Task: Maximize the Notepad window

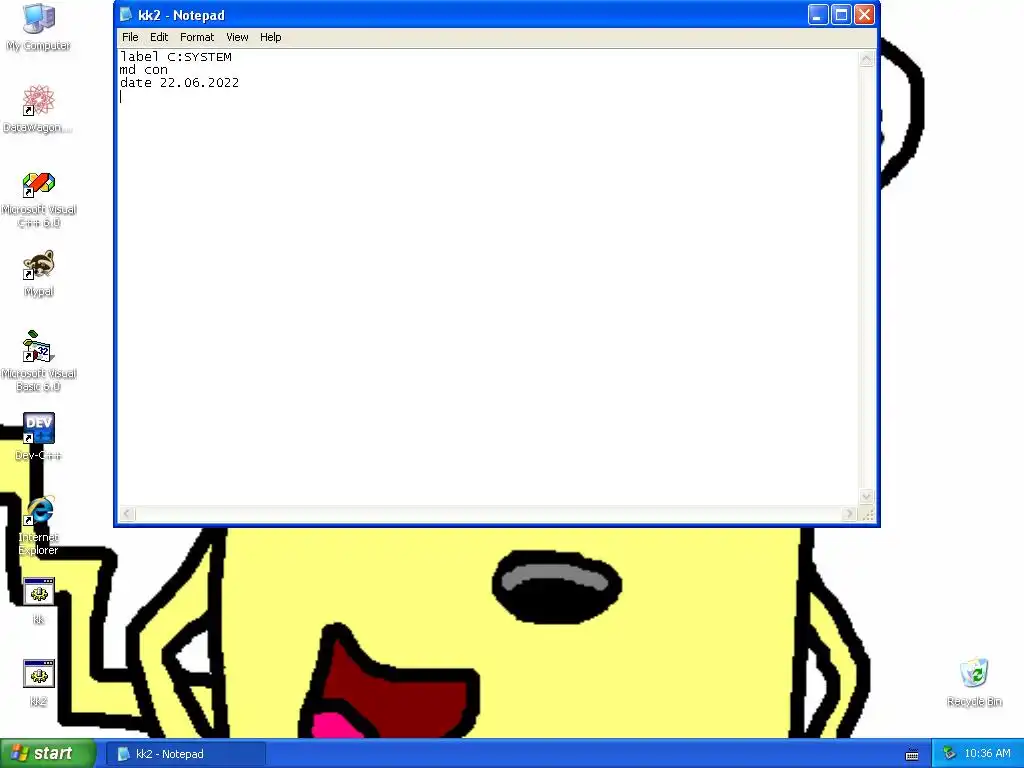Action: (x=841, y=14)
